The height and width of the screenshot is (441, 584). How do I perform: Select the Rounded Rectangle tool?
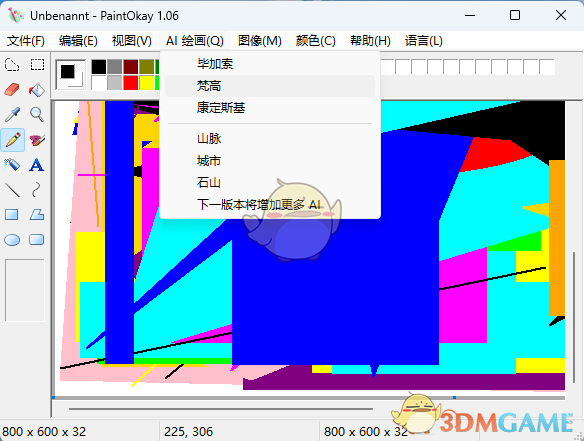pos(37,239)
